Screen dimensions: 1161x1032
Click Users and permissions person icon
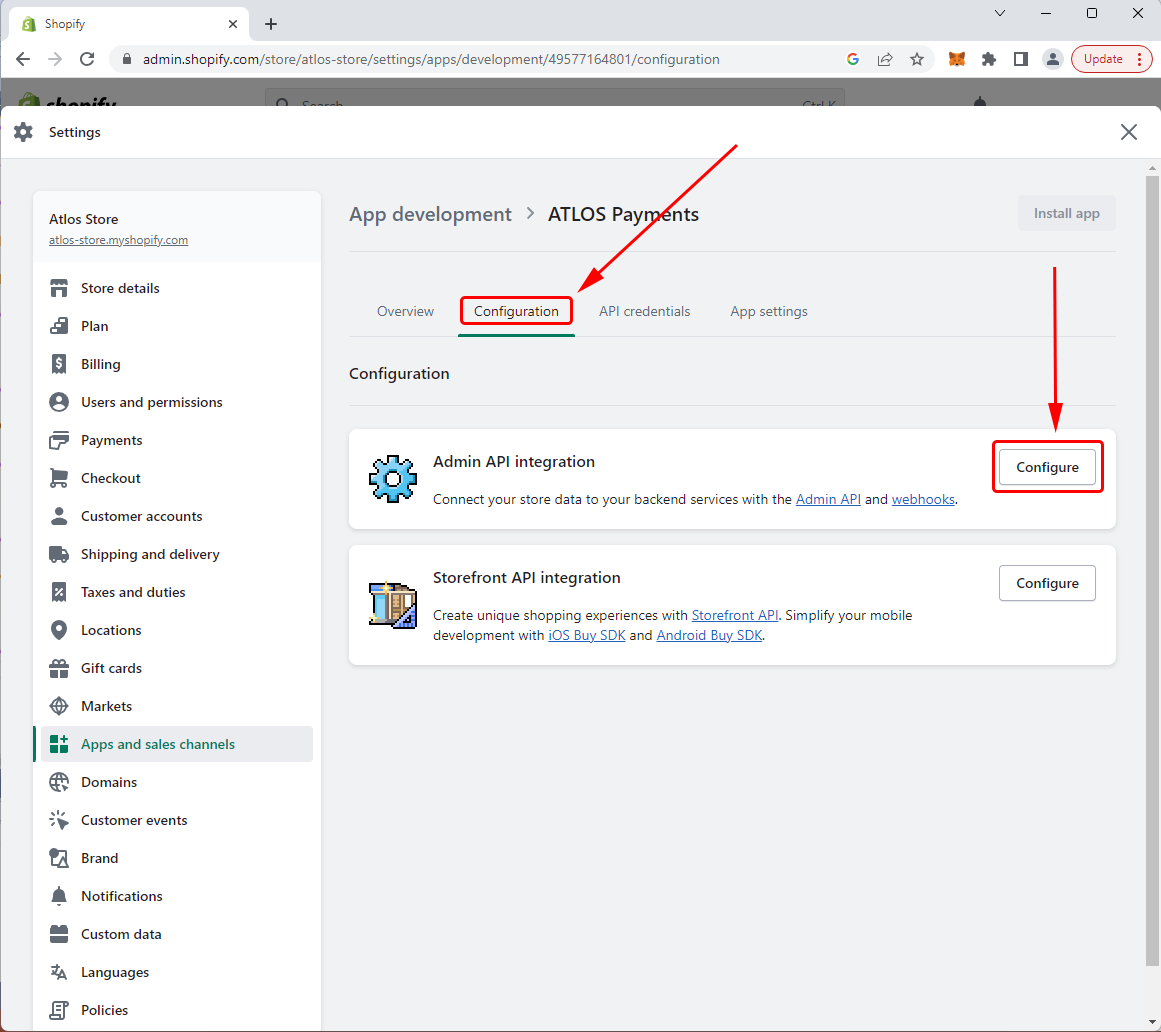point(58,402)
